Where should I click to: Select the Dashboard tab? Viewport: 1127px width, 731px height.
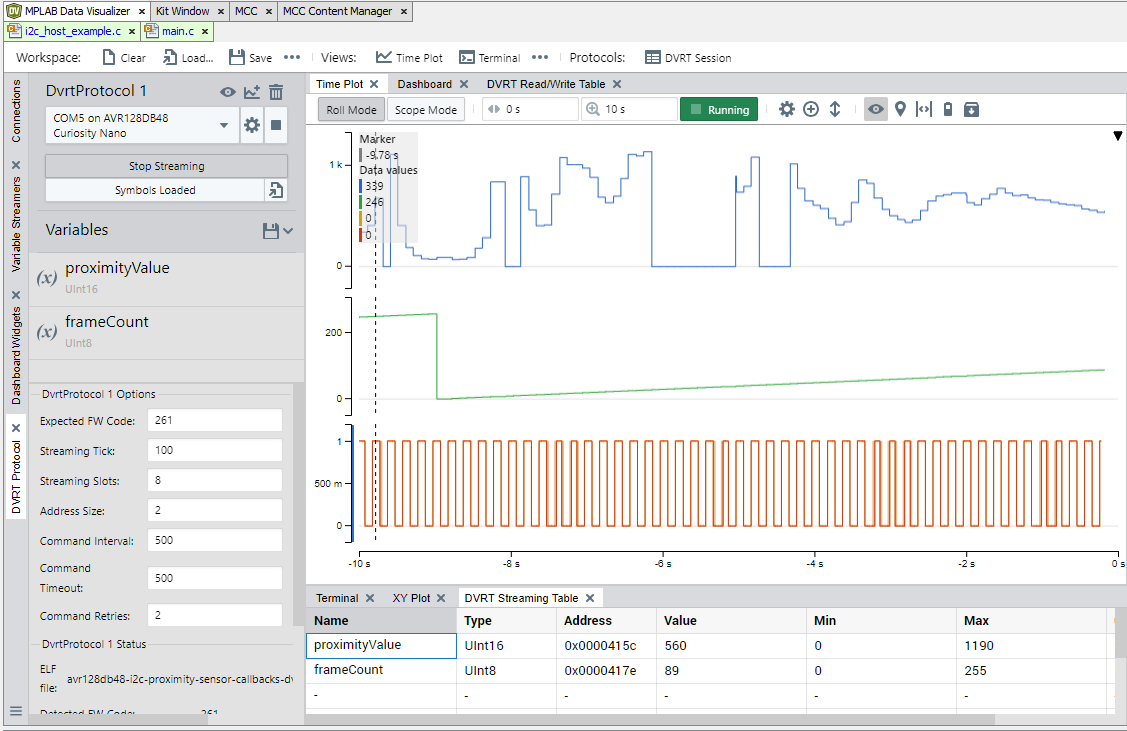tap(425, 84)
